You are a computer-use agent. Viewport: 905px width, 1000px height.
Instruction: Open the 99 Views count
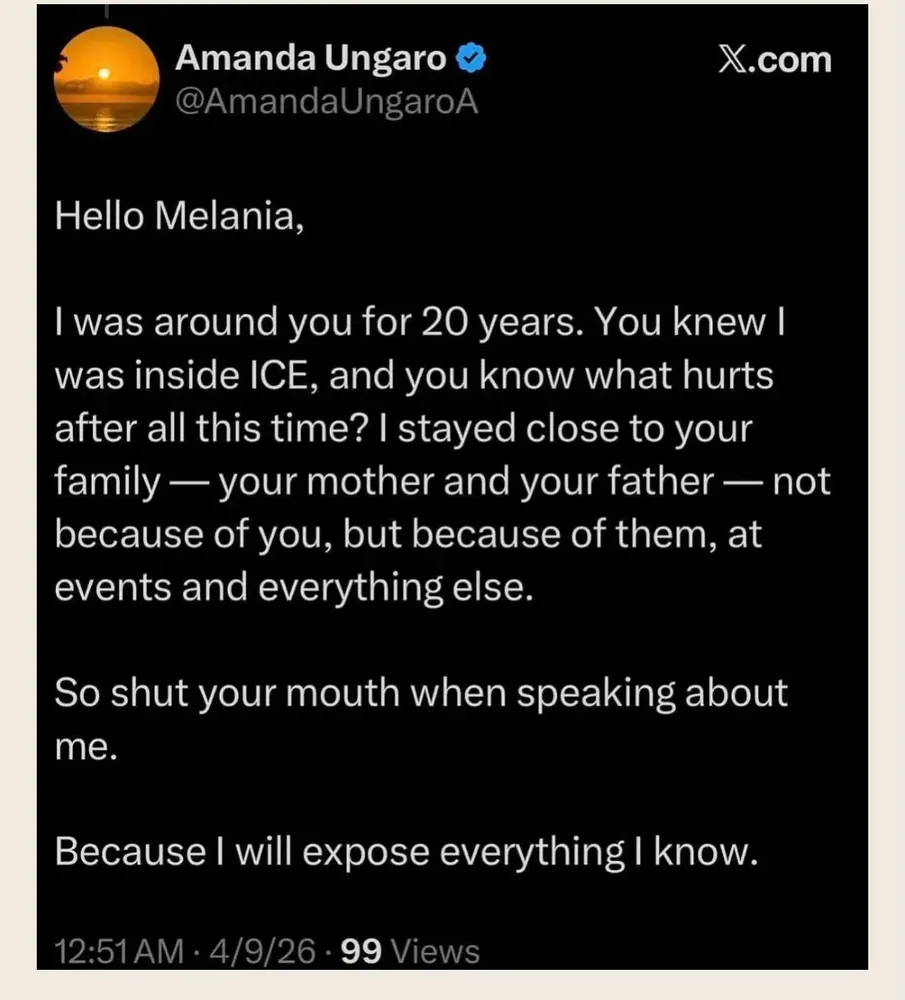[x=410, y=951]
